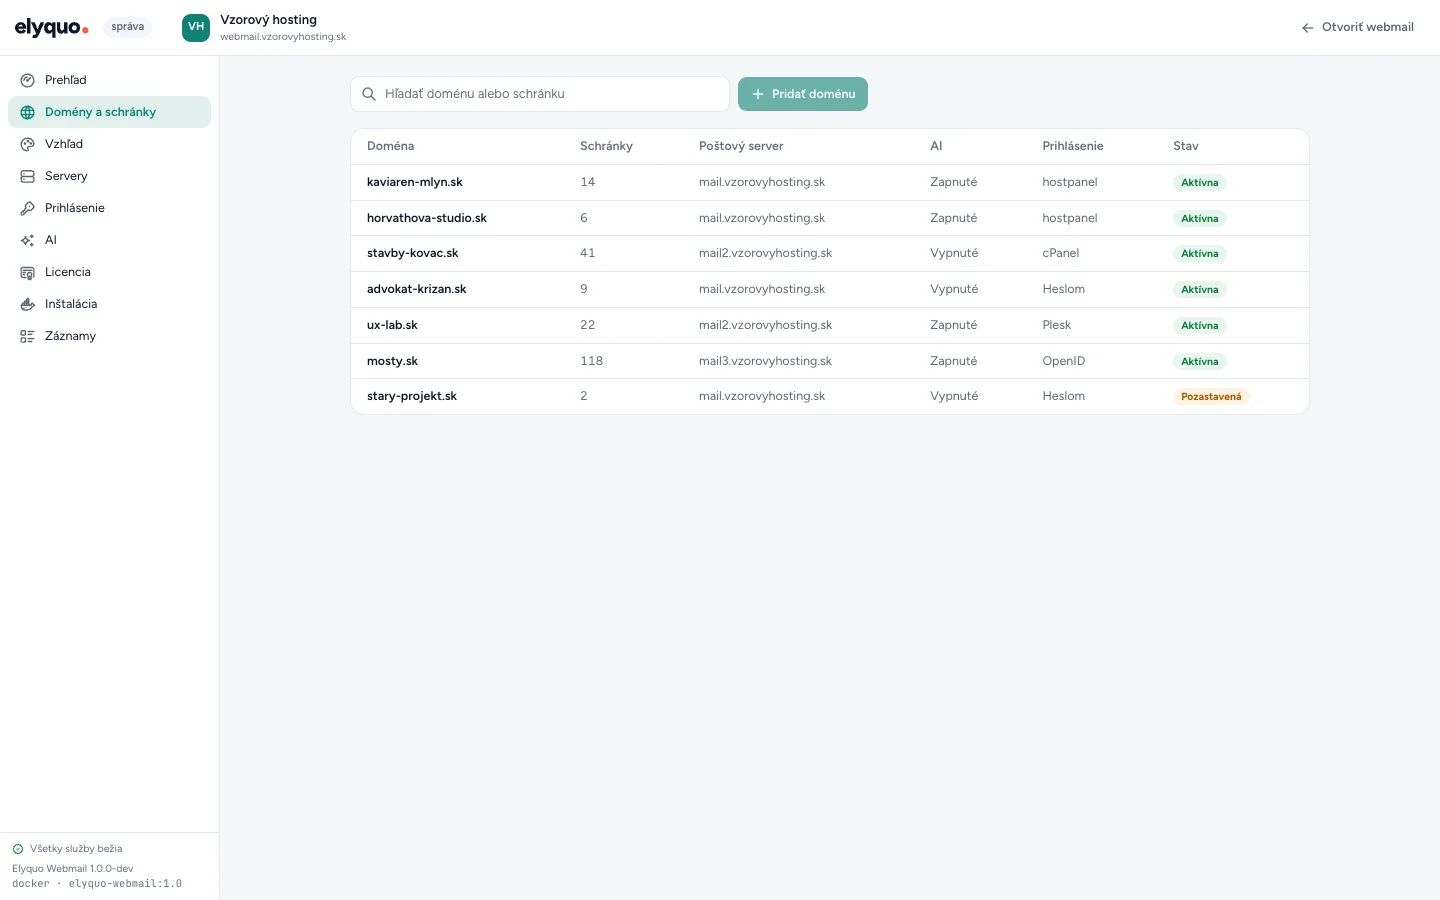Select Licencia in the sidebar
Screen dimensions: 1440x900
click(x=110, y=272)
